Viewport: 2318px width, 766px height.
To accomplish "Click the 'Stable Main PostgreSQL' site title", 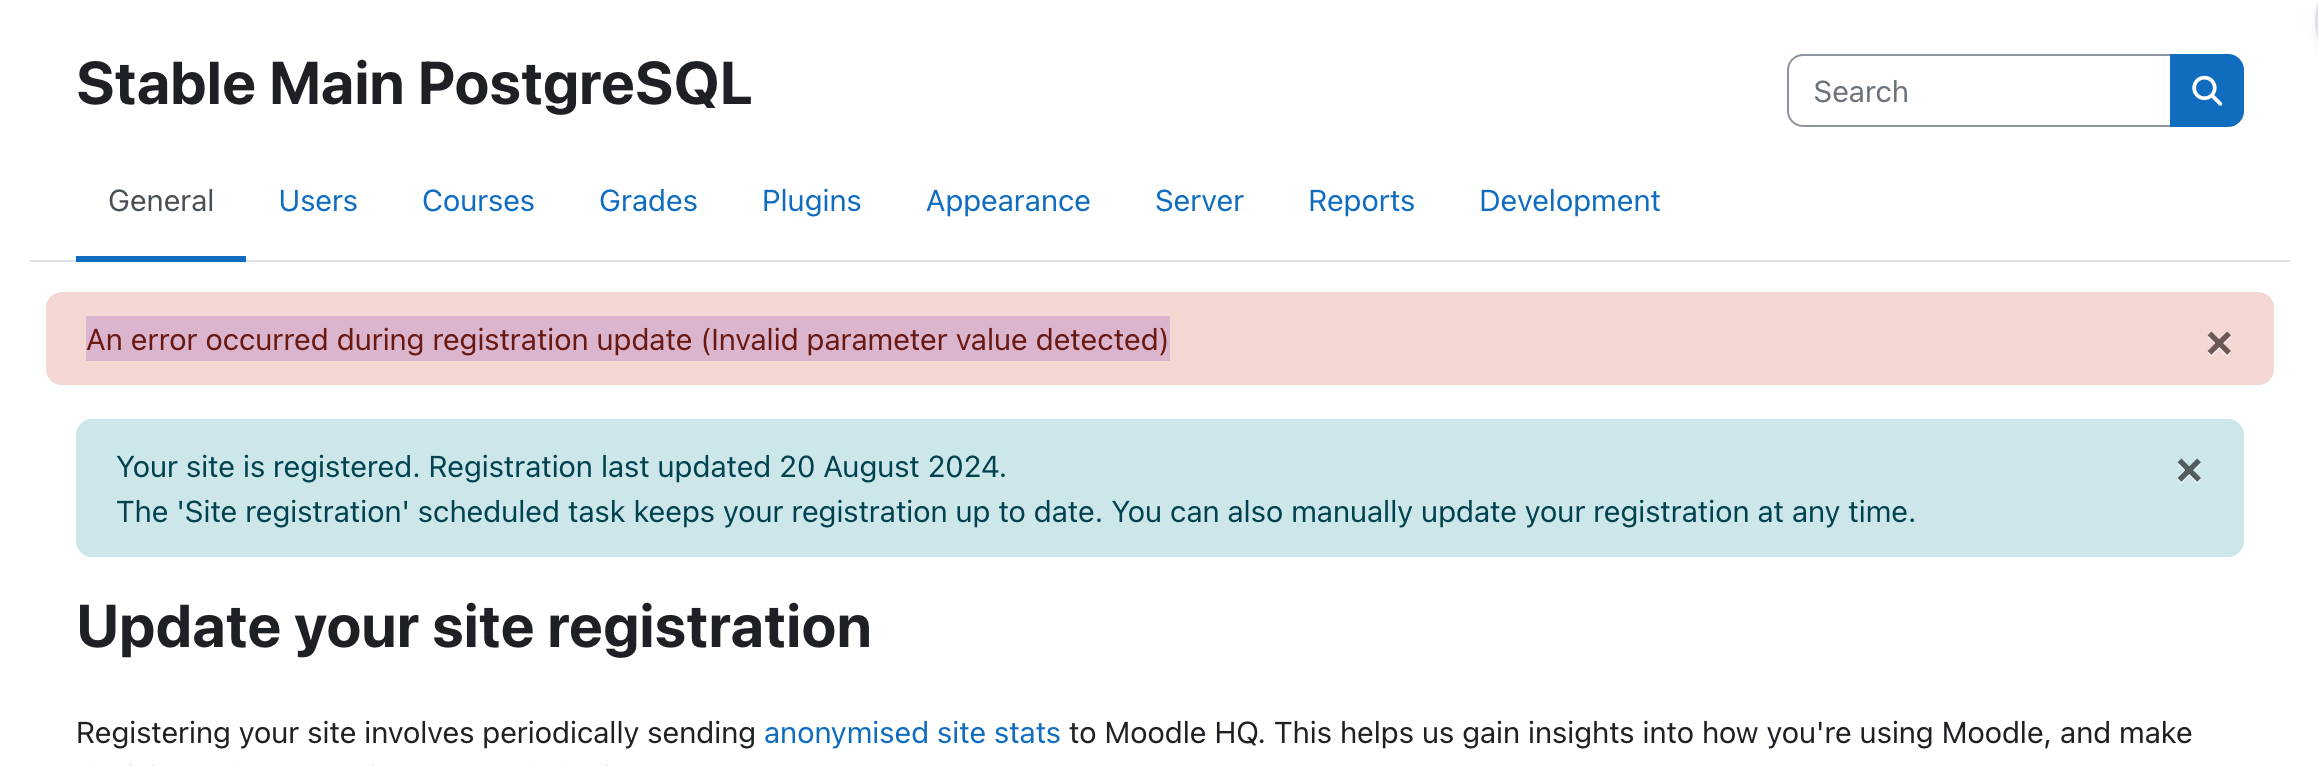I will (414, 84).
